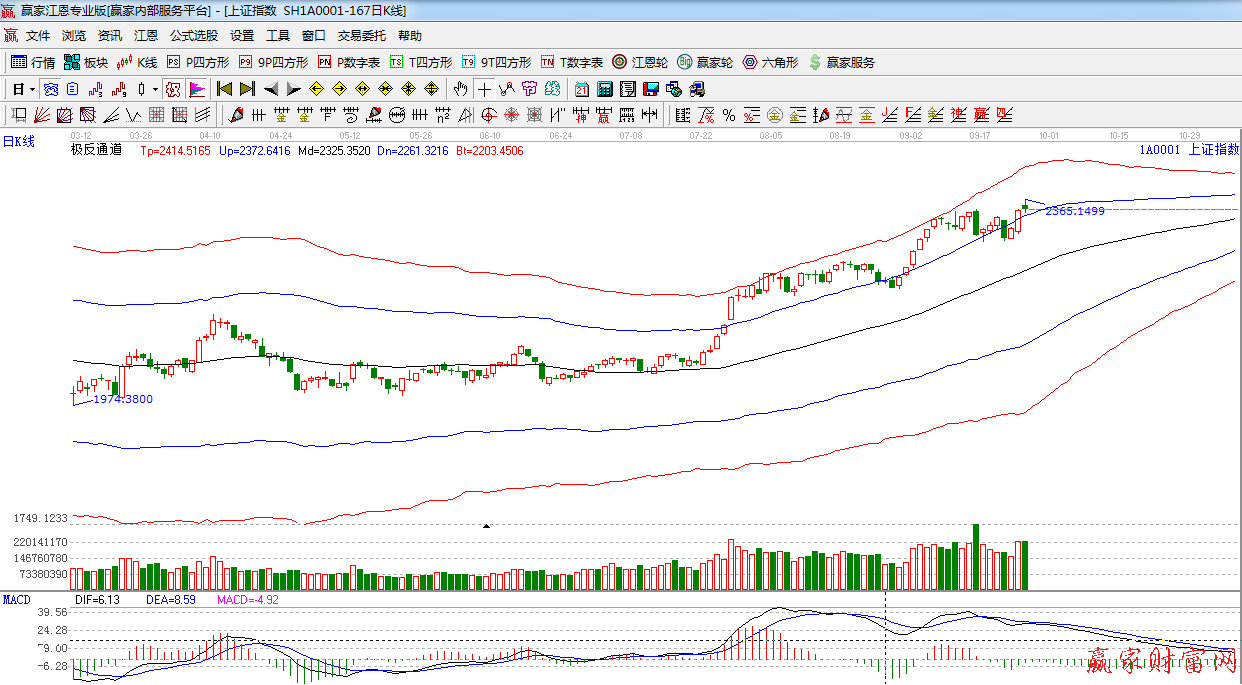Toggle the pressed 权 adjustment button
1242x685 pixels.
click(x=173, y=89)
